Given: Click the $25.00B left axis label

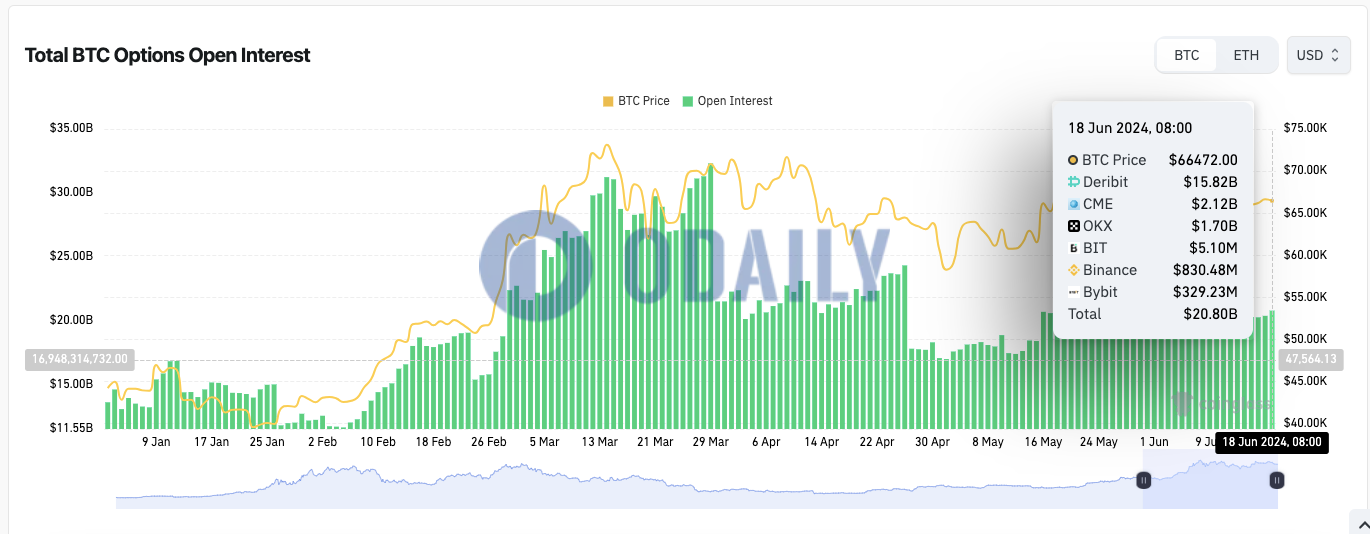Looking at the screenshot, I should (x=71, y=256).
